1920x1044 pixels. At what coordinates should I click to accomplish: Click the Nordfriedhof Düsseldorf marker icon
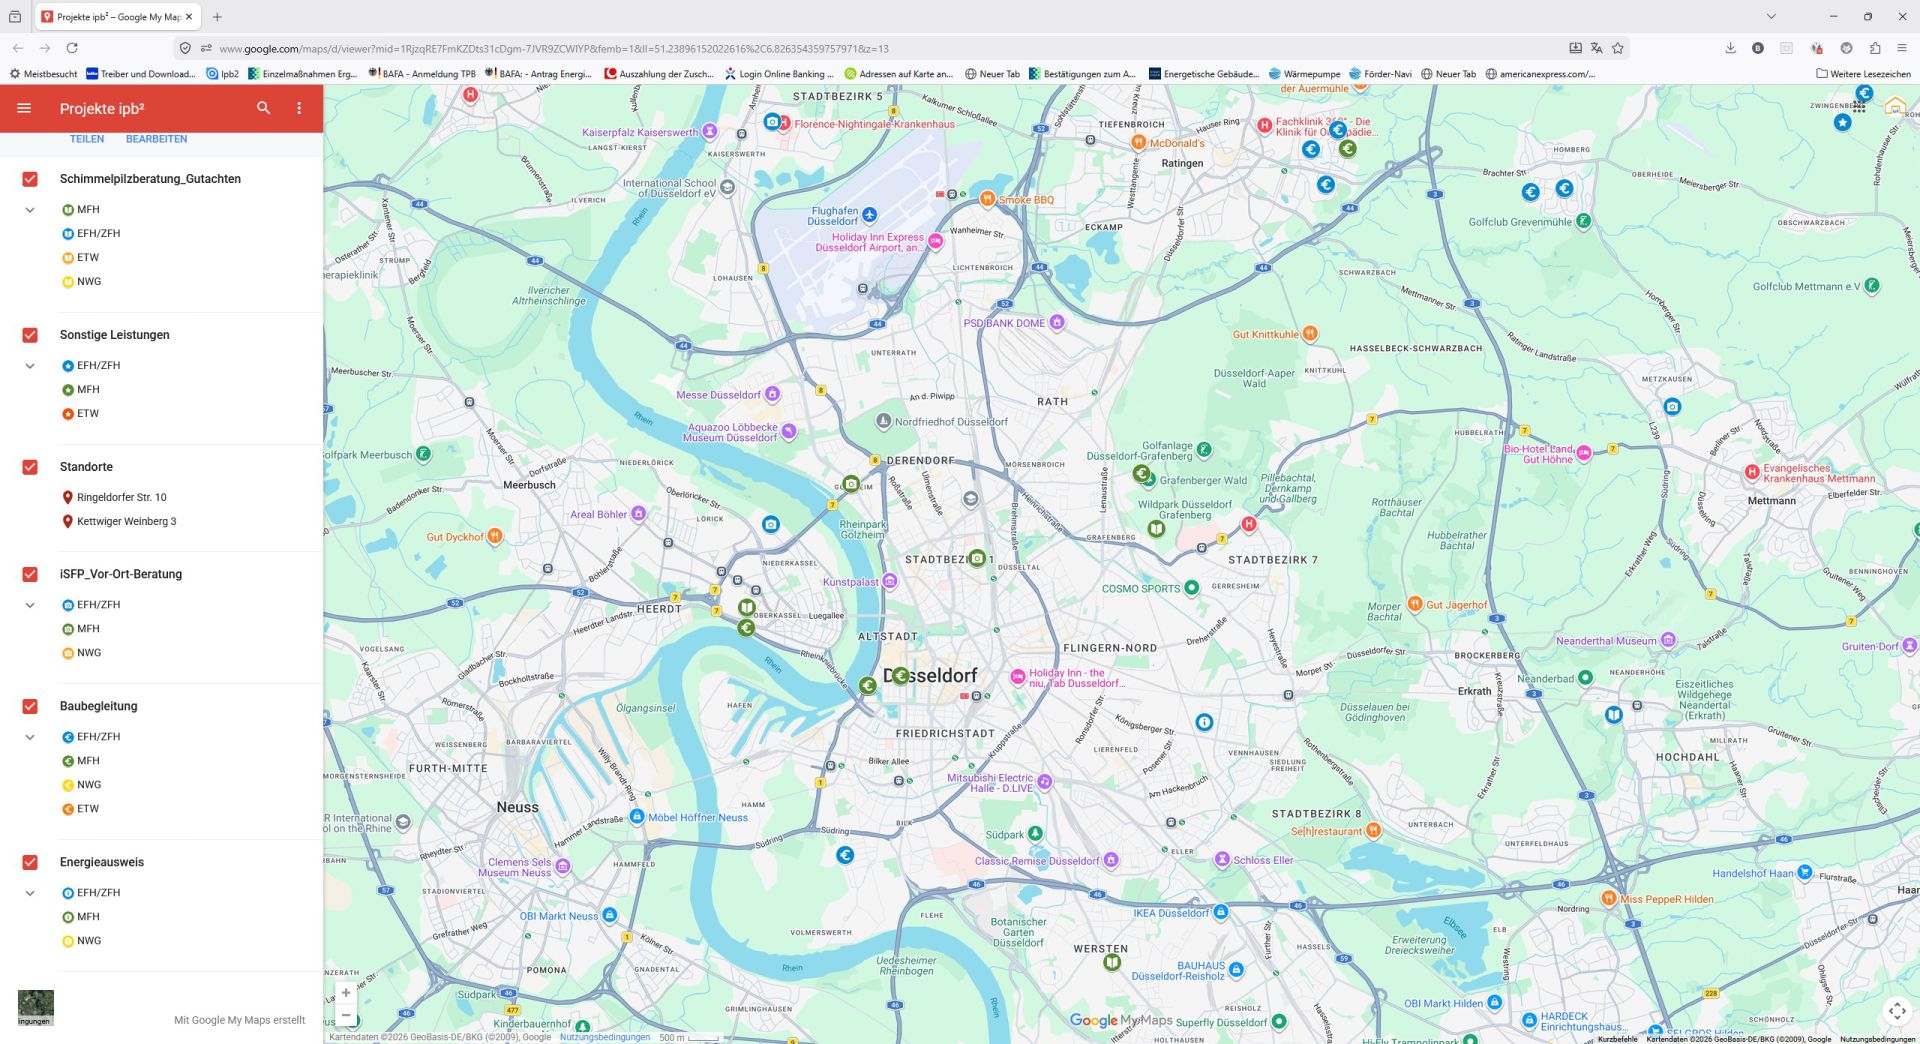(x=883, y=421)
